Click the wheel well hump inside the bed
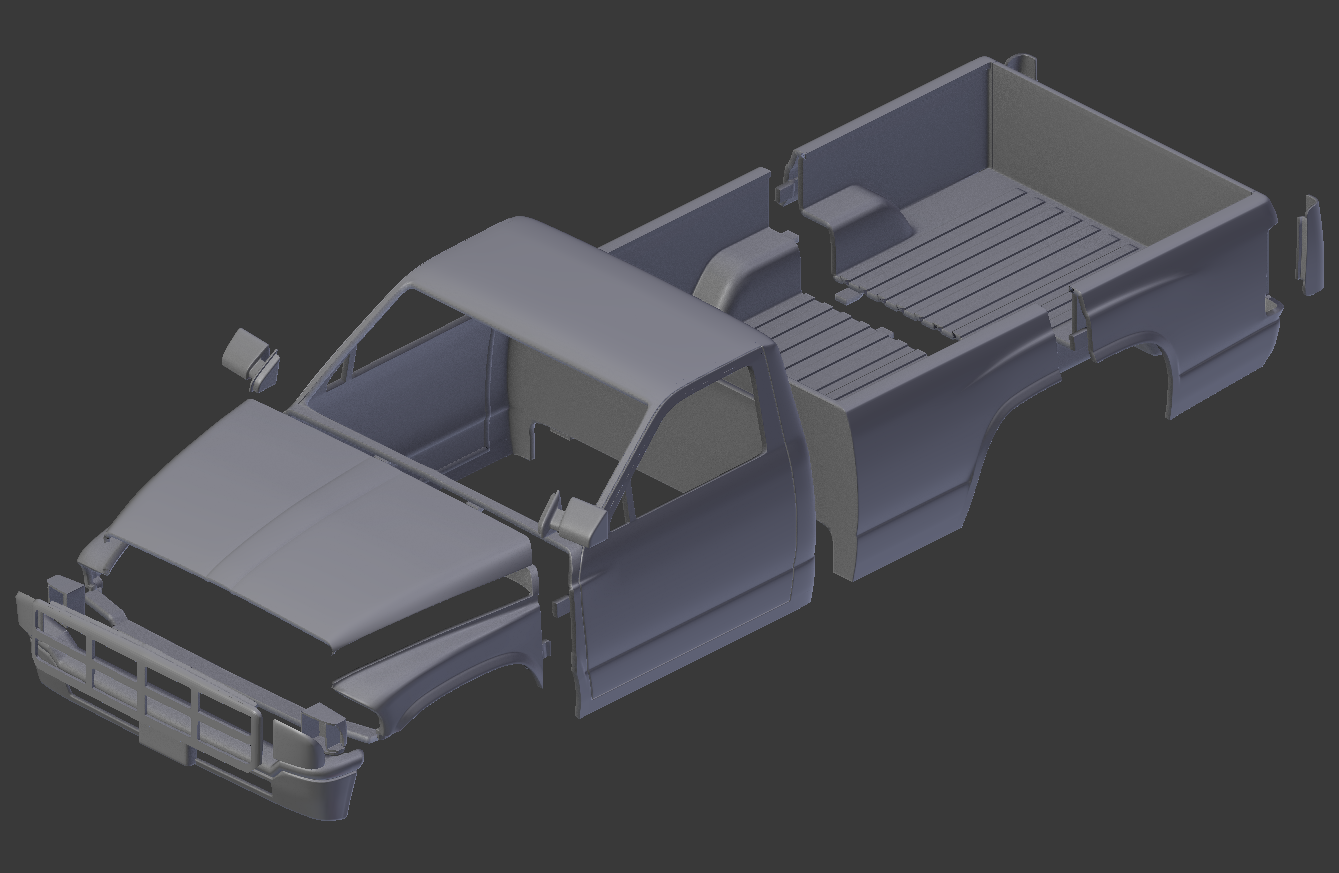 [x=855, y=215]
